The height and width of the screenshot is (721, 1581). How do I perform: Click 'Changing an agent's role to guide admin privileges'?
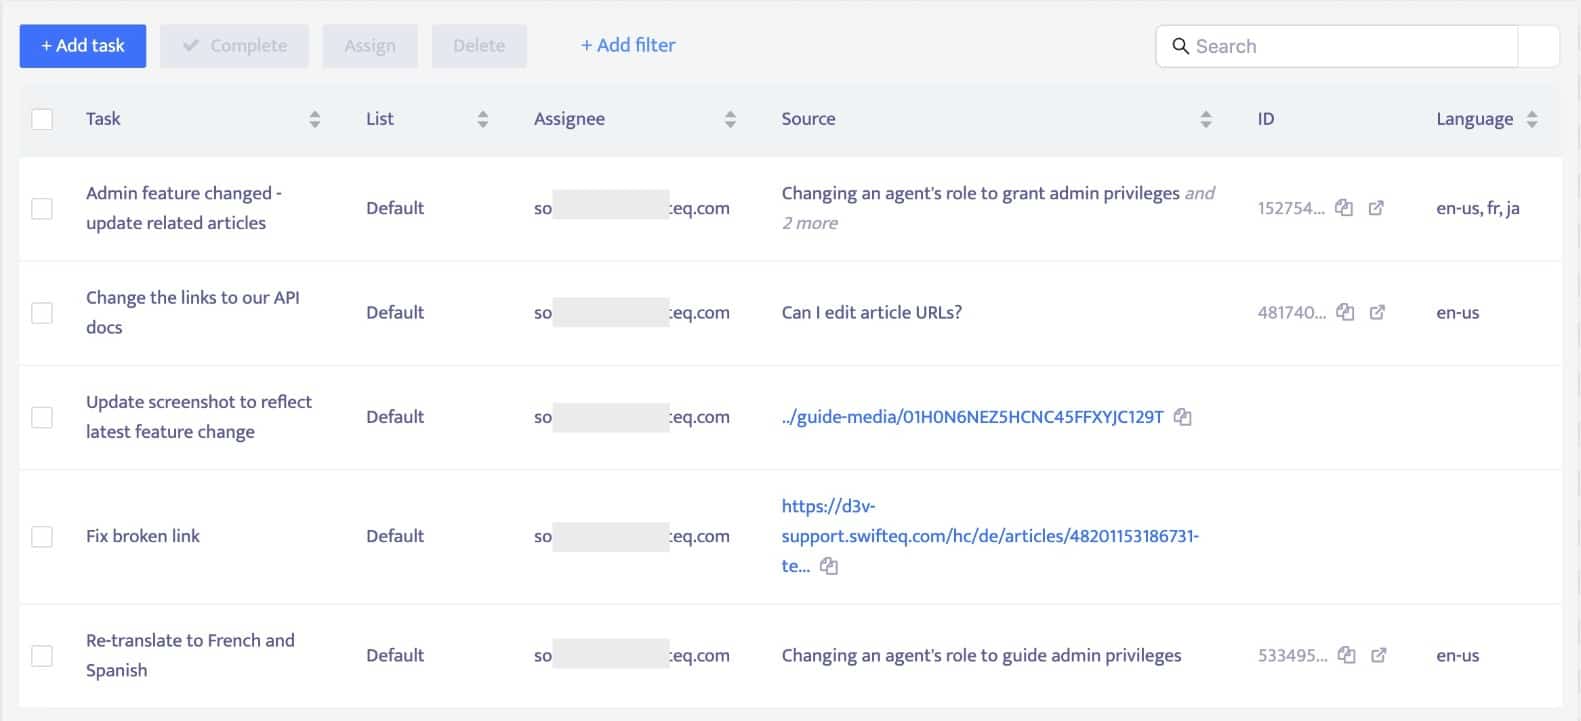(x=981, y=655)
